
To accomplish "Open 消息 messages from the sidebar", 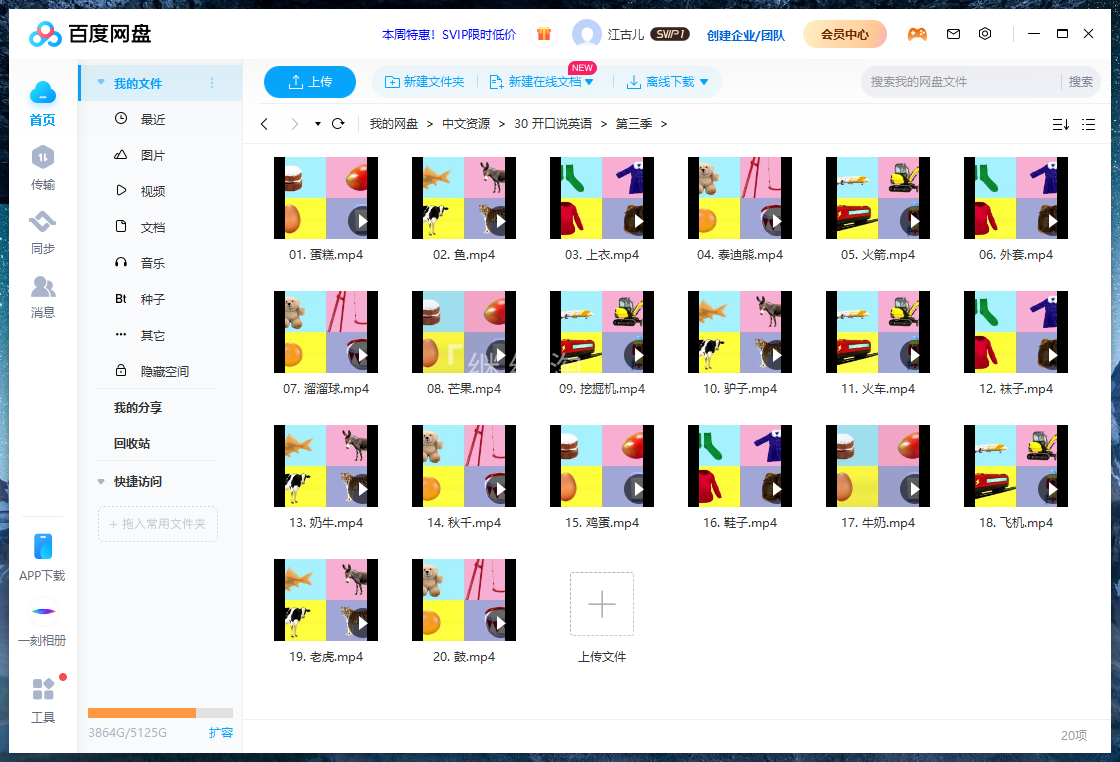I will coord(42,297).
